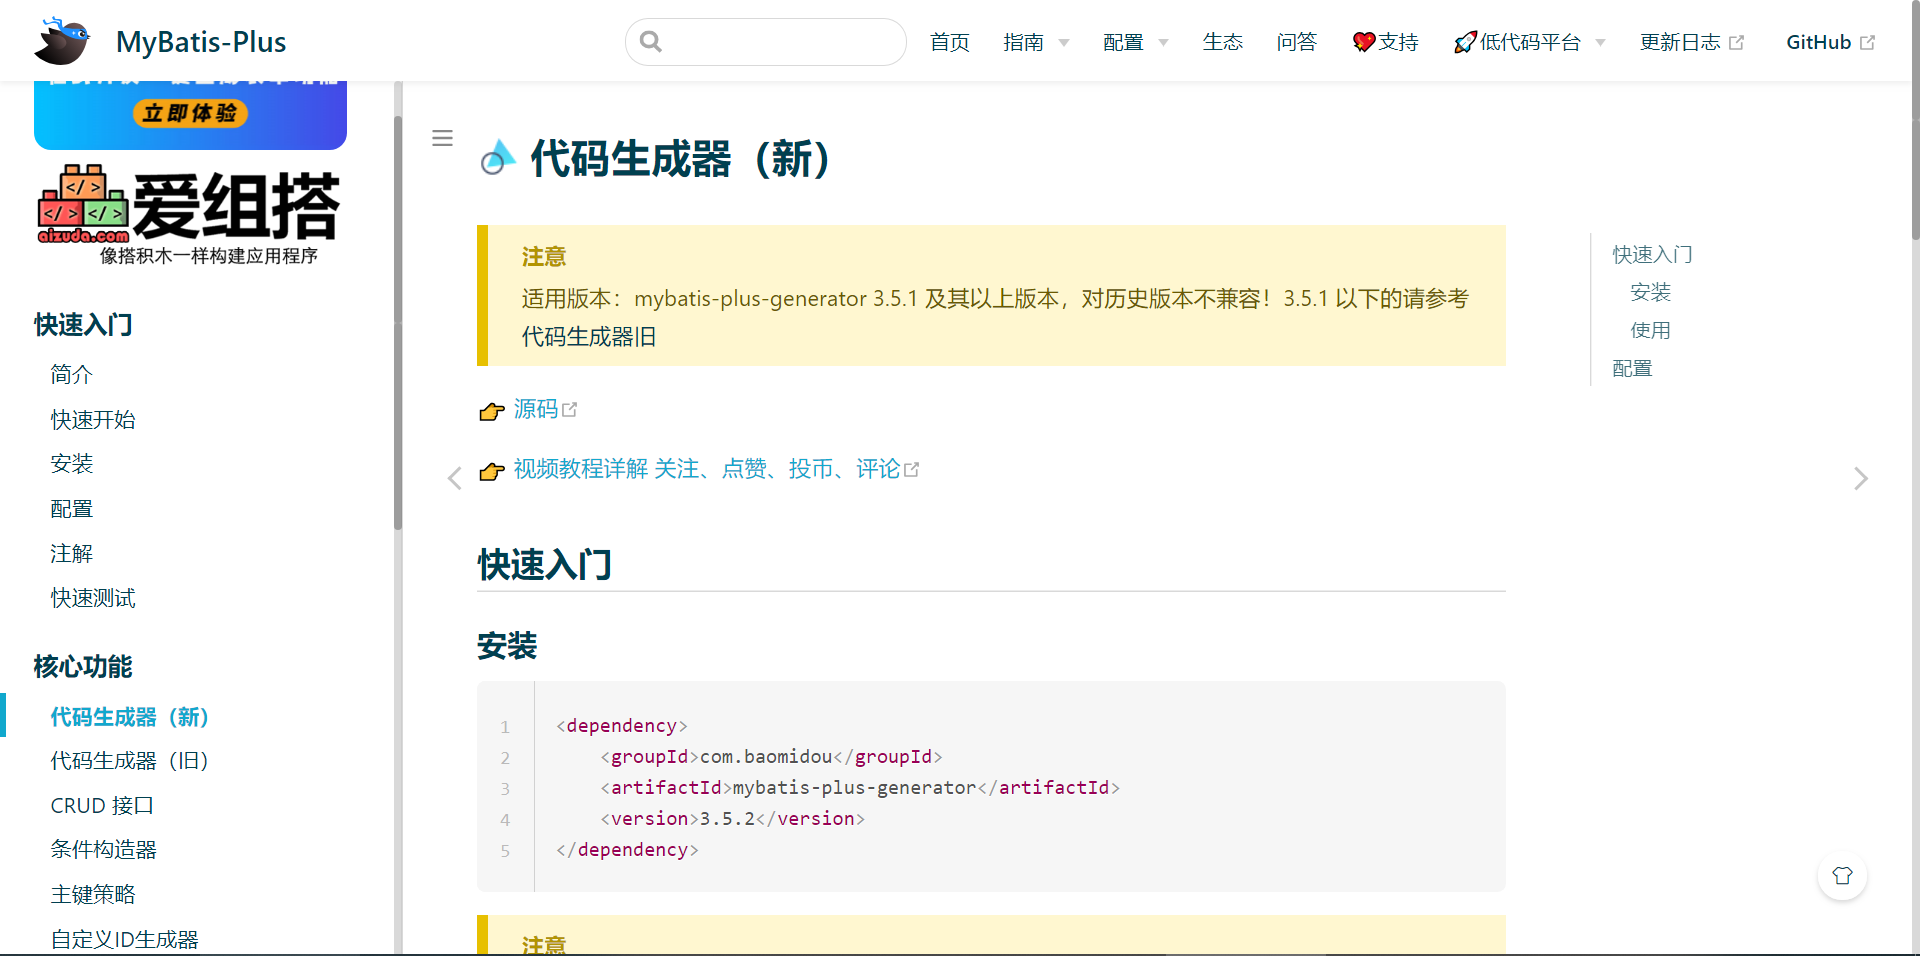Click the search magnifier icon
The height and width of the screenshot is (956, 1920).
pyautogui.click(x=651, y=41)
